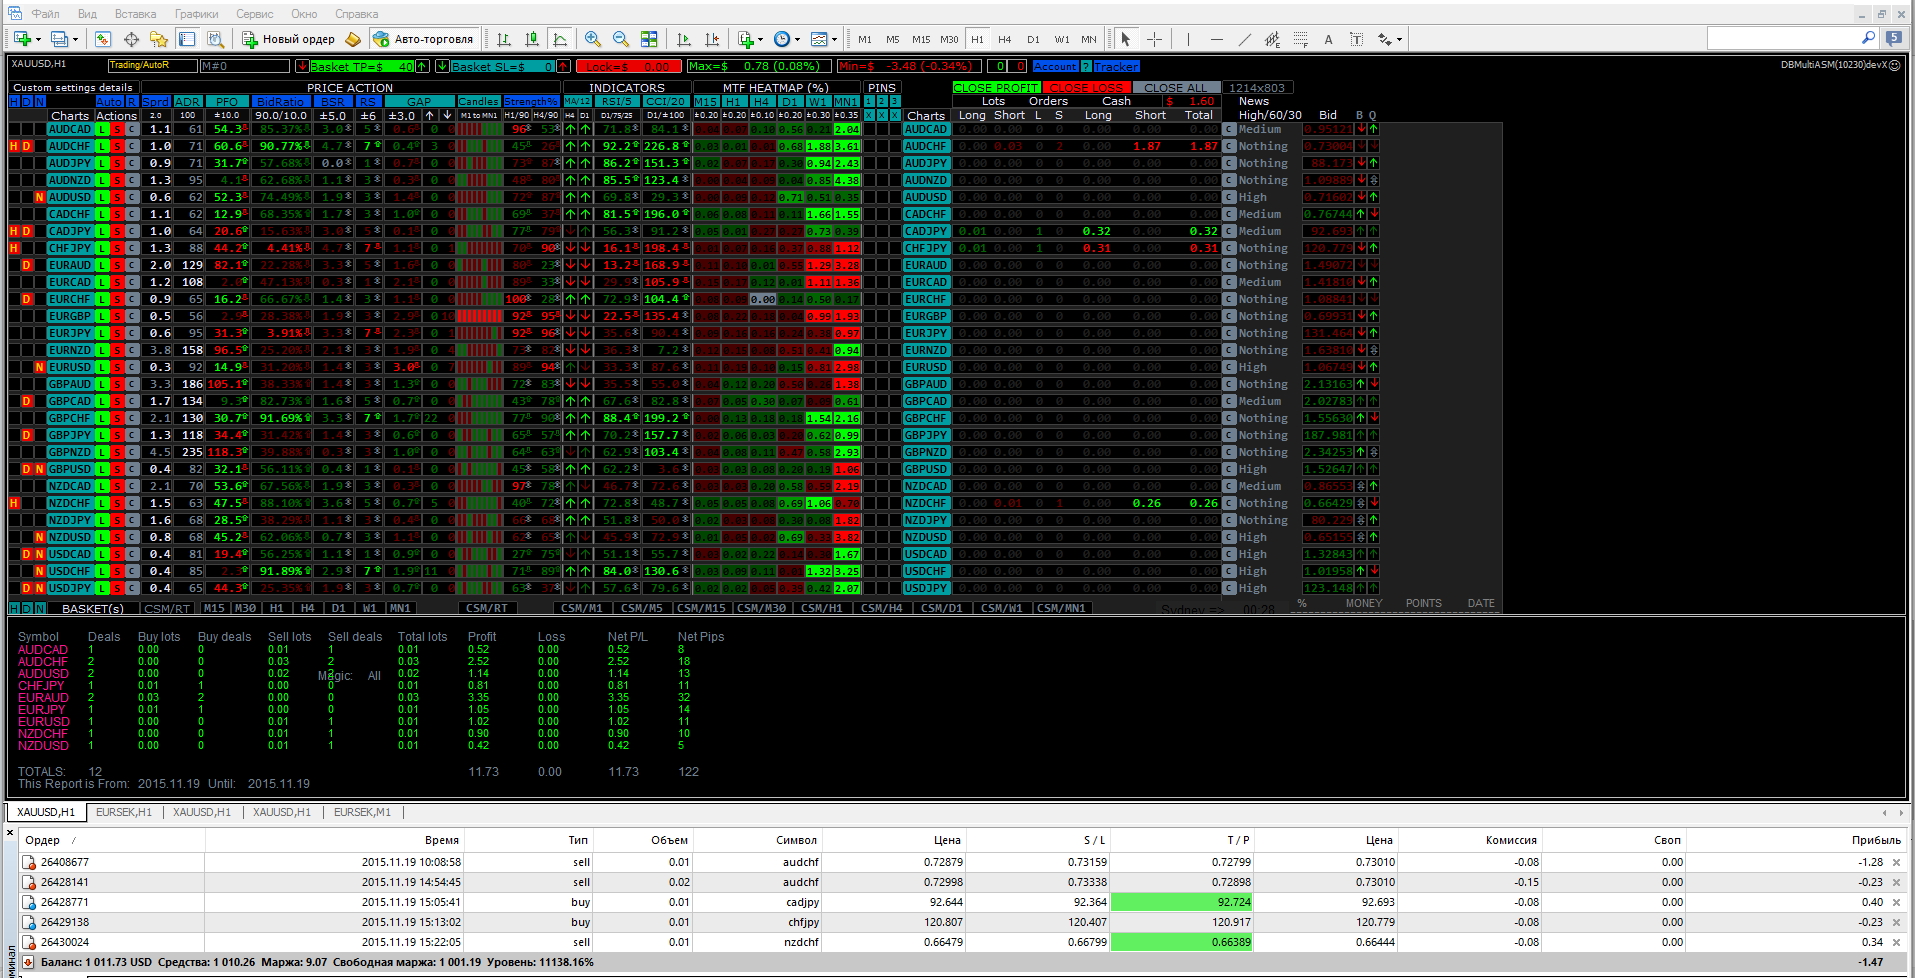Click the search magnifier icon
Screen dimensions: 1915x978
point(1868,38)
